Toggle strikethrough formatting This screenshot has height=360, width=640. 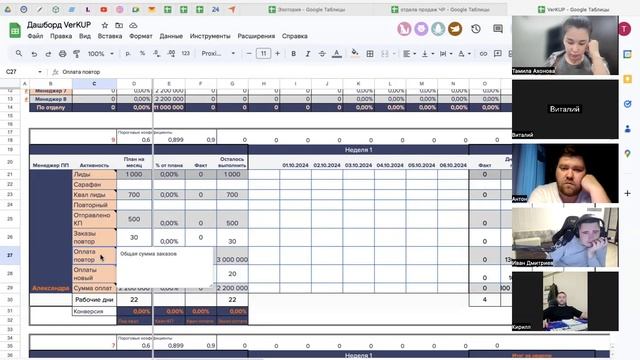(322, 53)
